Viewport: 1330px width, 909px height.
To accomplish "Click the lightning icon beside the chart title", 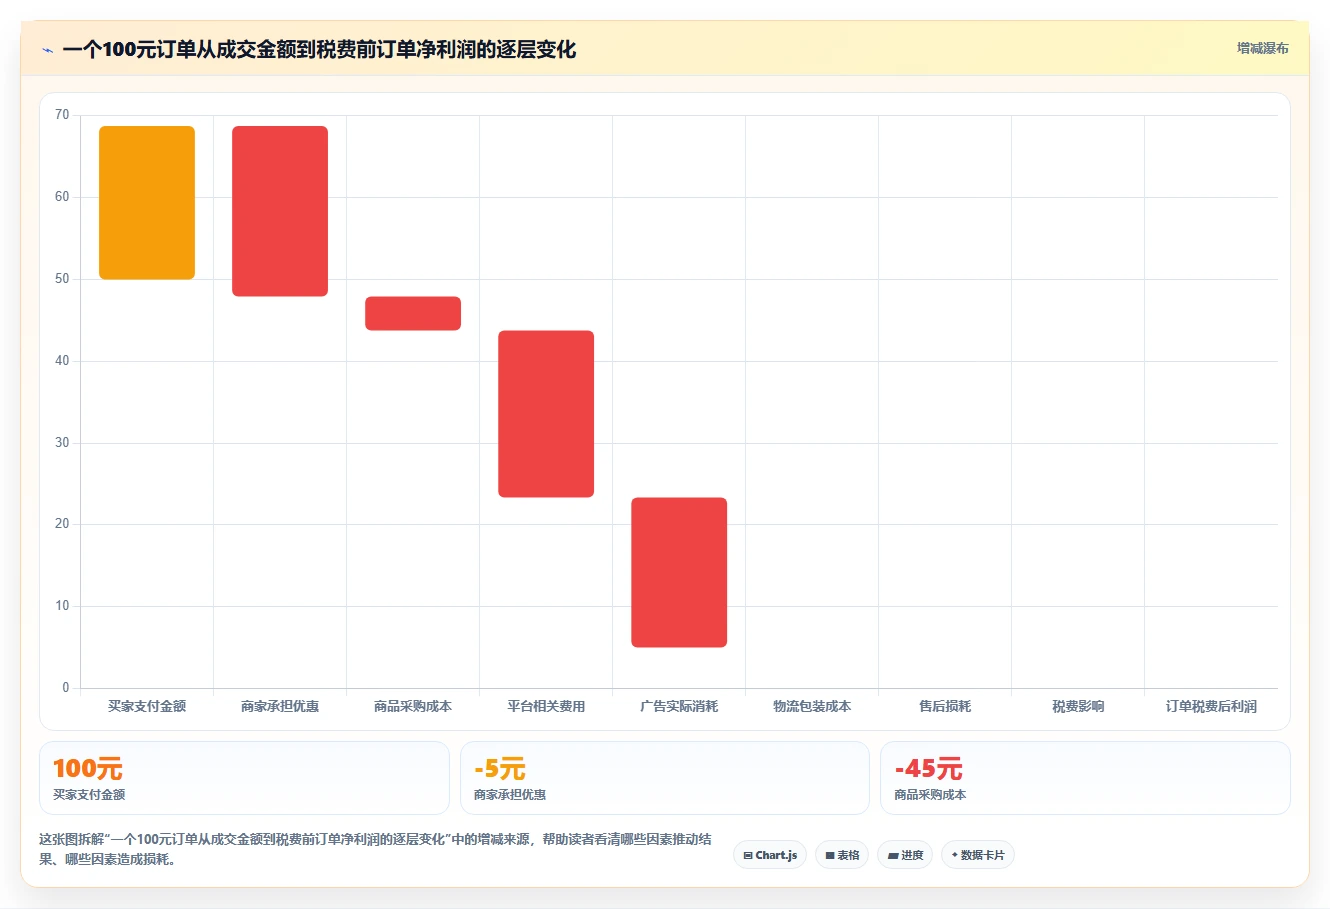I will [47, 50].
